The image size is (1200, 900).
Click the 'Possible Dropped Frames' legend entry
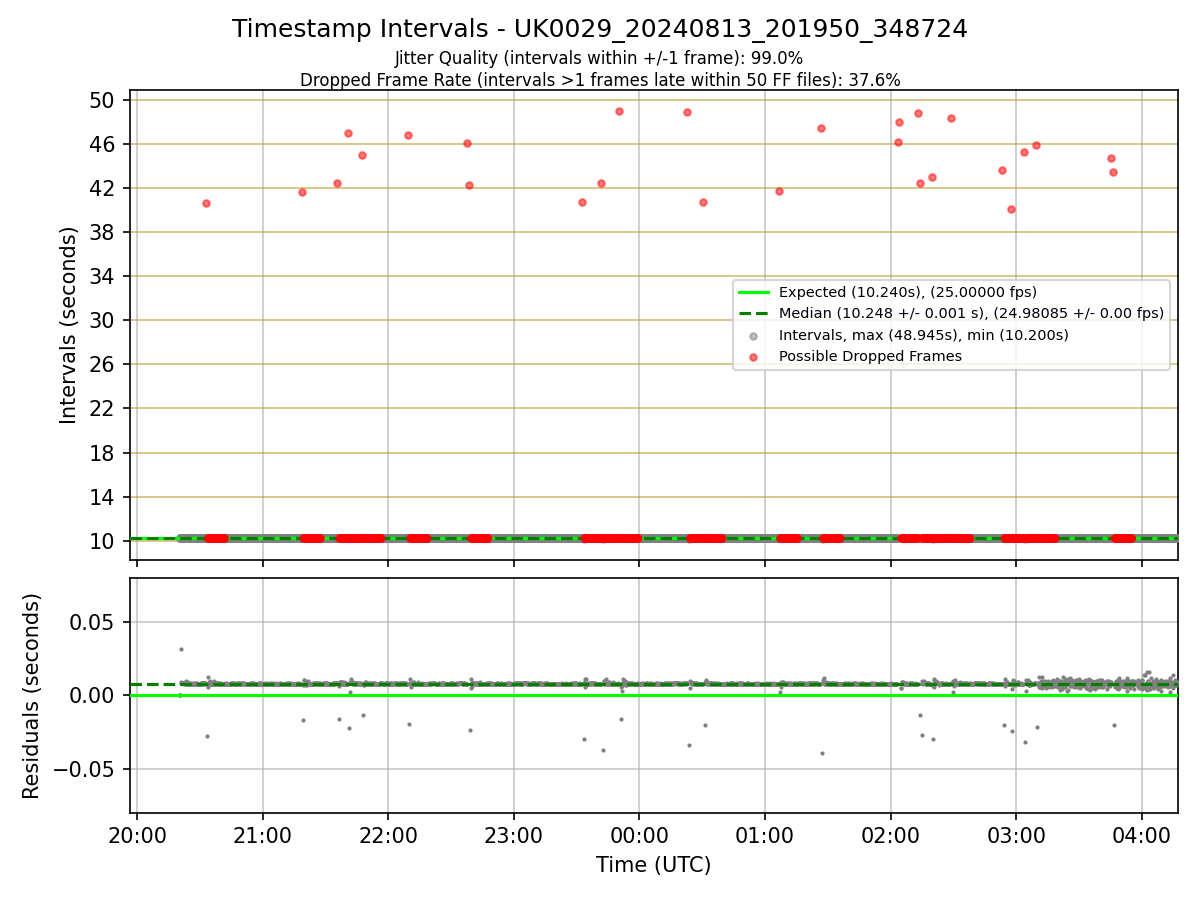click(870, 356)
